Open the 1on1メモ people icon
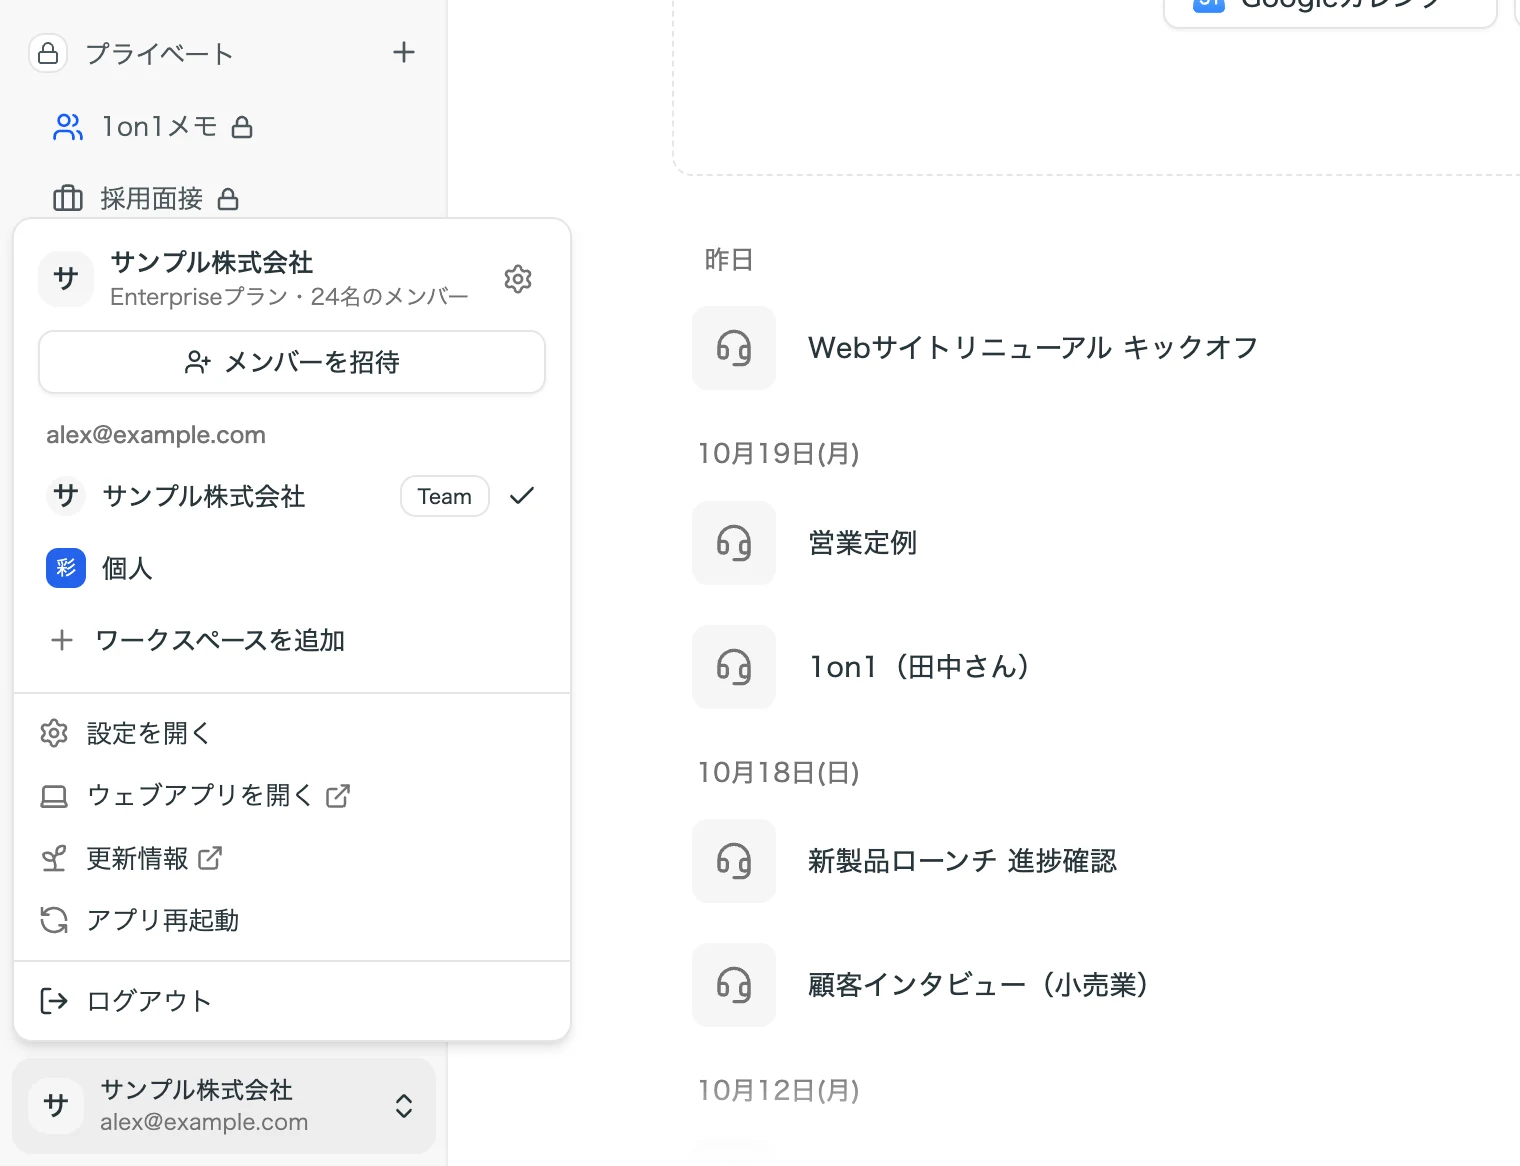Screen dimensions: 1520x1166 click(67, 127)
